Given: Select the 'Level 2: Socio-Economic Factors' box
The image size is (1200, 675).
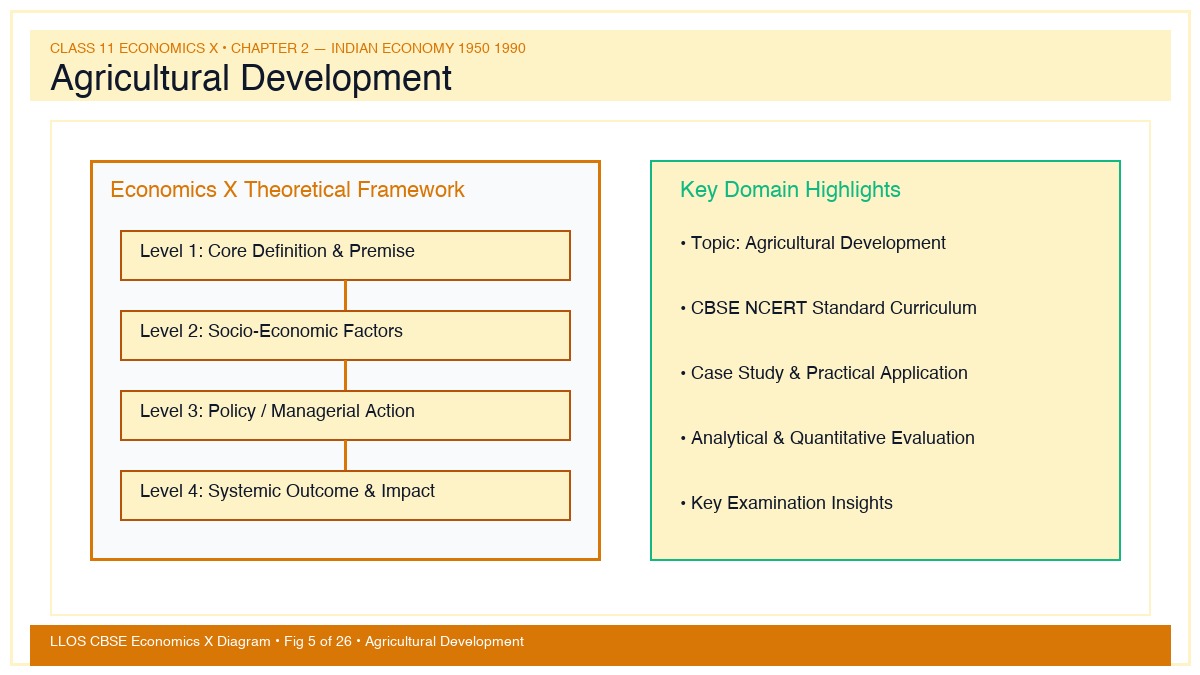Looking at the screenshot, I should tap(345, 335).
